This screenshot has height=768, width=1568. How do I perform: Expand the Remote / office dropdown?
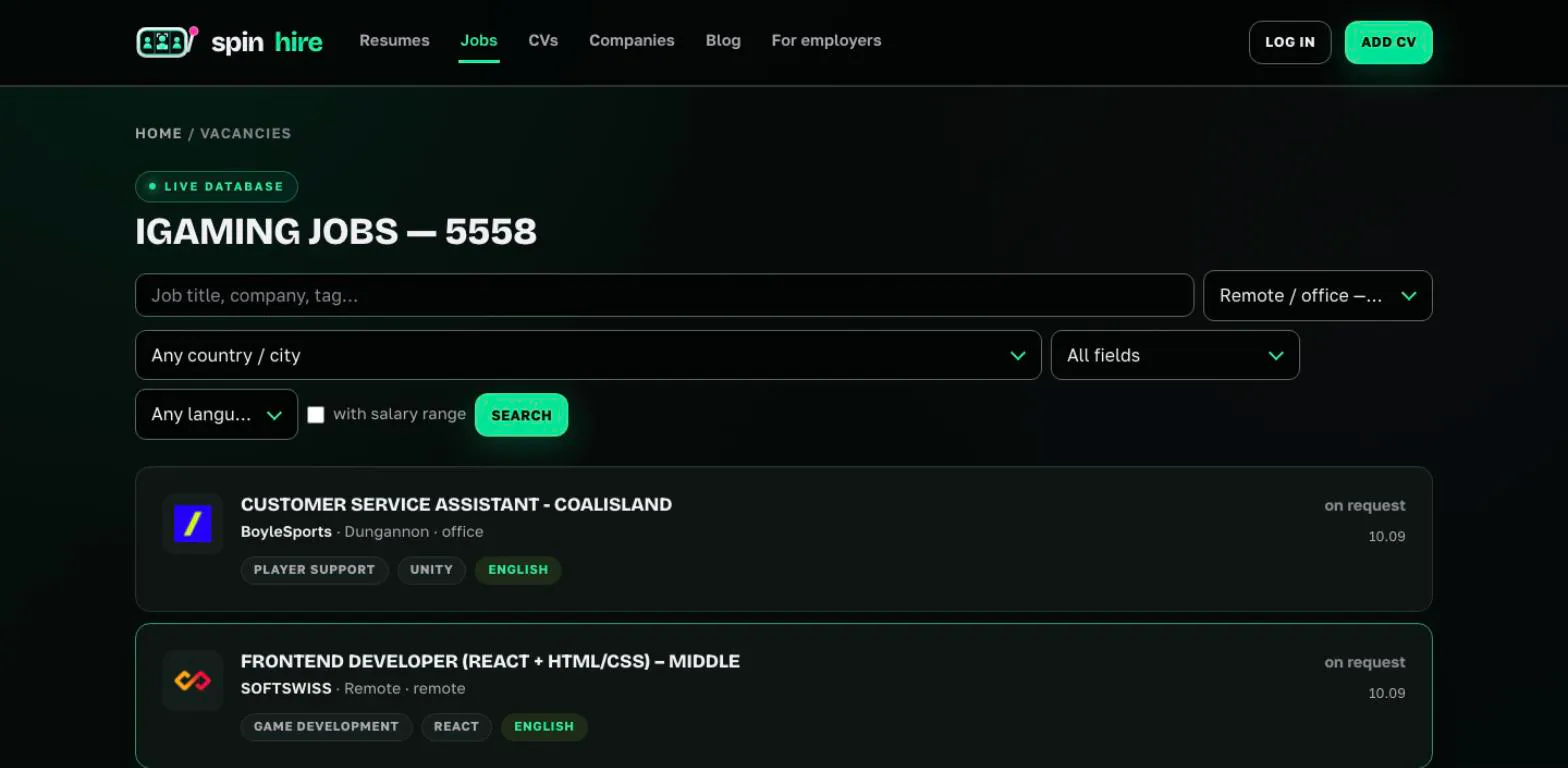pos(1318,296)
